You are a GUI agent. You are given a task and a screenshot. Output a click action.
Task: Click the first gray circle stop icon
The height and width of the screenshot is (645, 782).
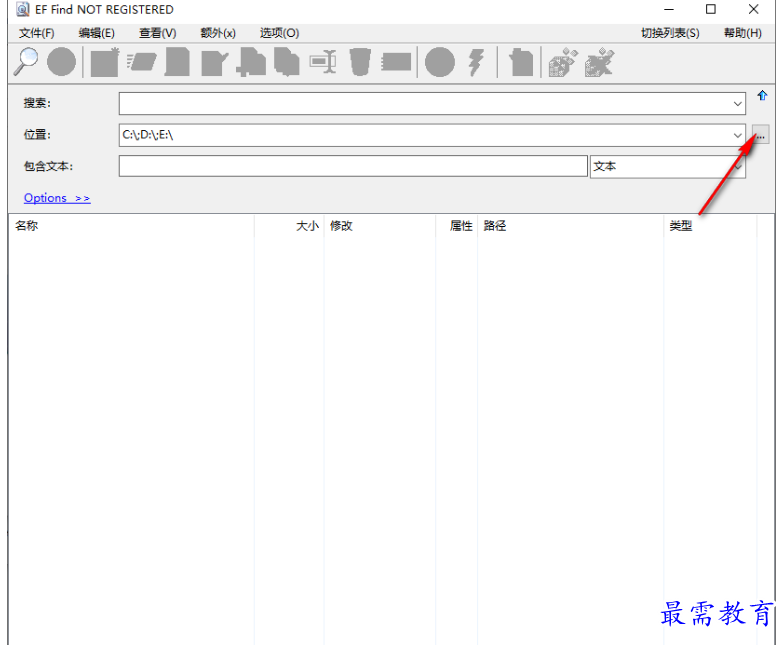(x=61, y=62)
